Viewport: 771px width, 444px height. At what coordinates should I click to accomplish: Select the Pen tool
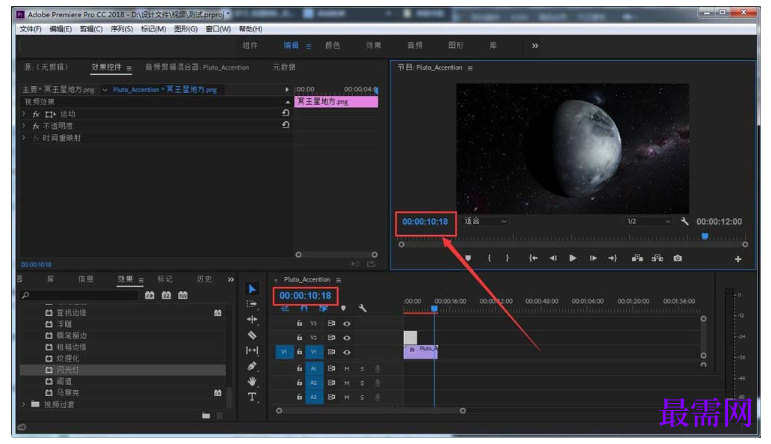click(252, 366)
